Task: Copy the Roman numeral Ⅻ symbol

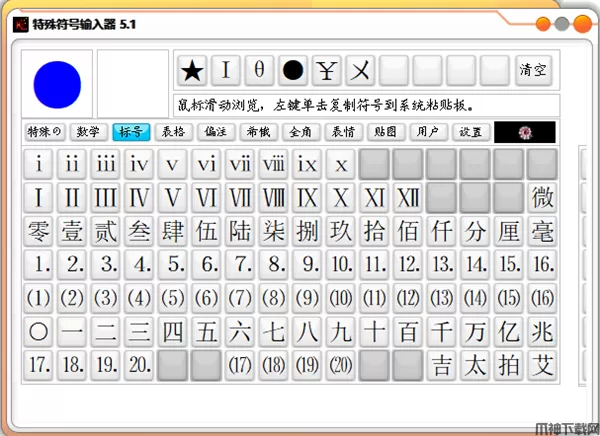Action: (407, 197)
